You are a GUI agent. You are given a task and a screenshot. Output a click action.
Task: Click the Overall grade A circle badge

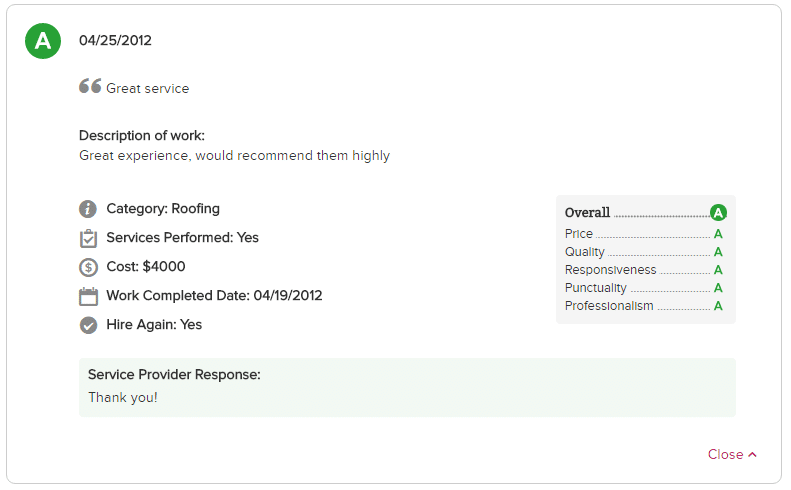(x=718, y=212)
